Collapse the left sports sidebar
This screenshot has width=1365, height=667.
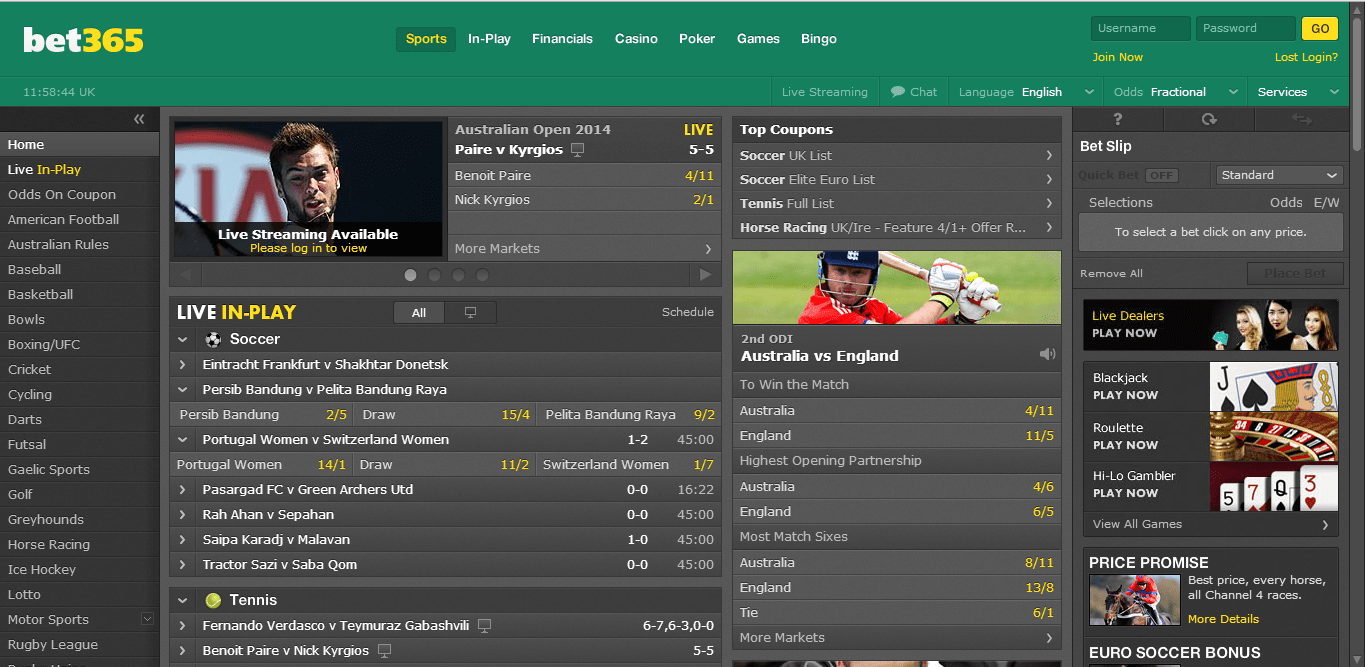coord(139,119)
